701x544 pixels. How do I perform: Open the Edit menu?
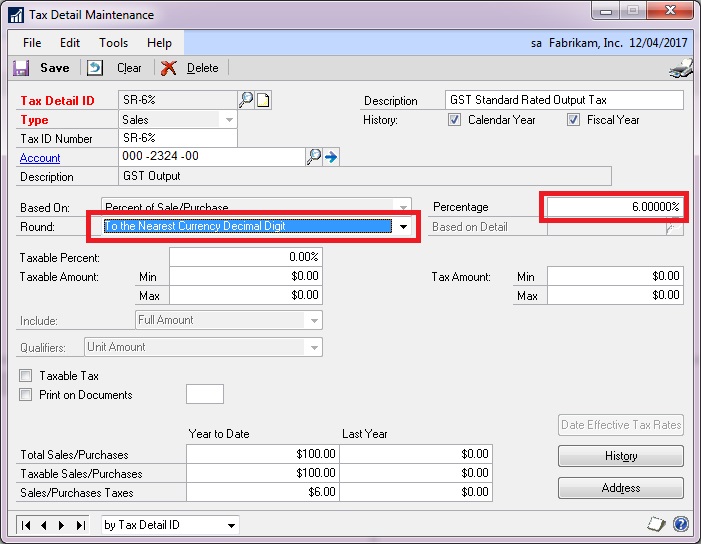pos(70,43)
